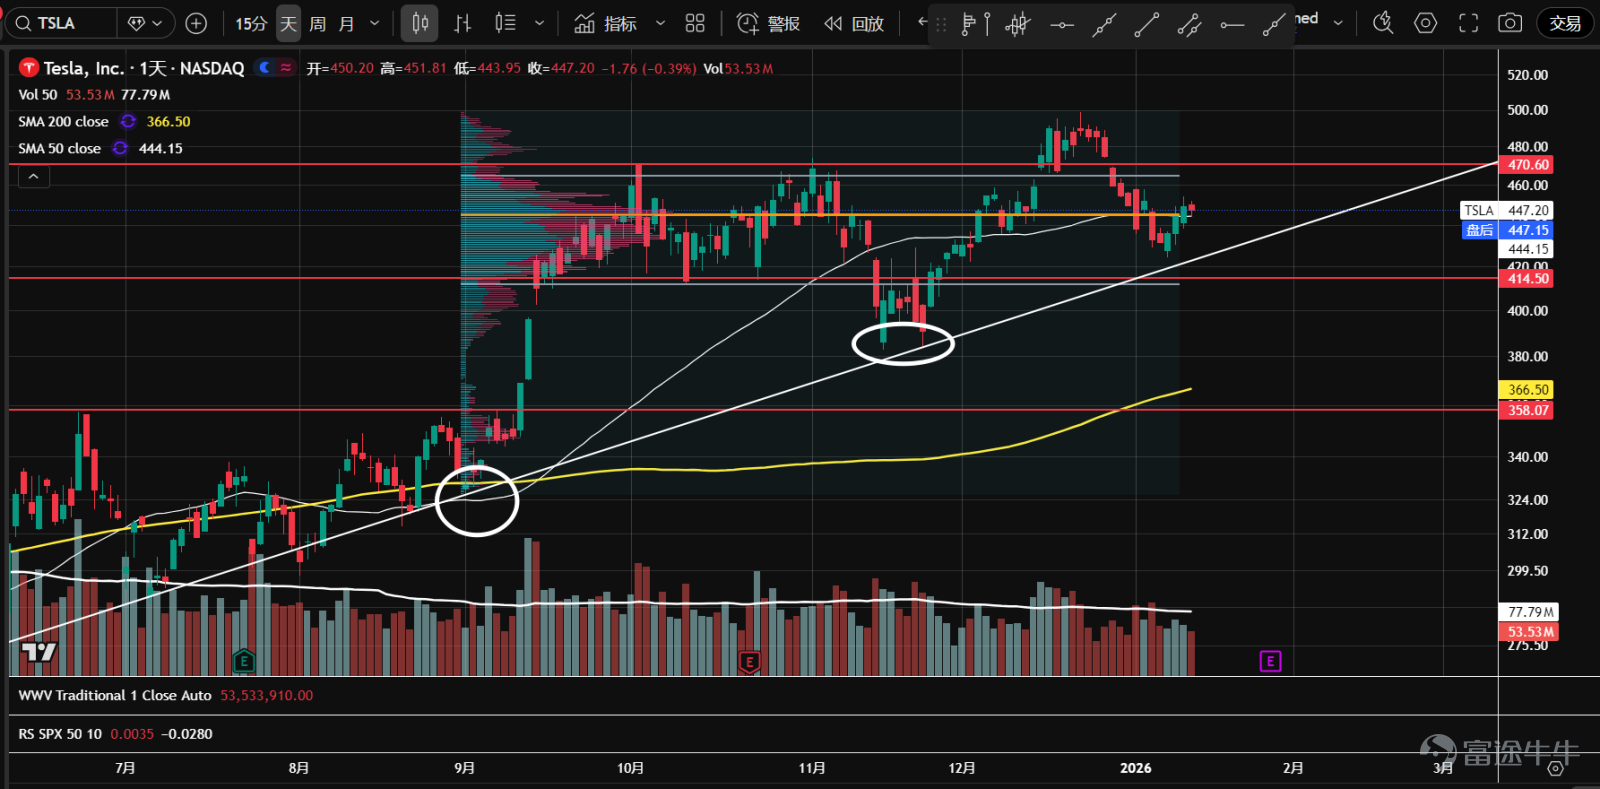
Task: Select the parallel channel drawing tool
Action: (1189, 24)
